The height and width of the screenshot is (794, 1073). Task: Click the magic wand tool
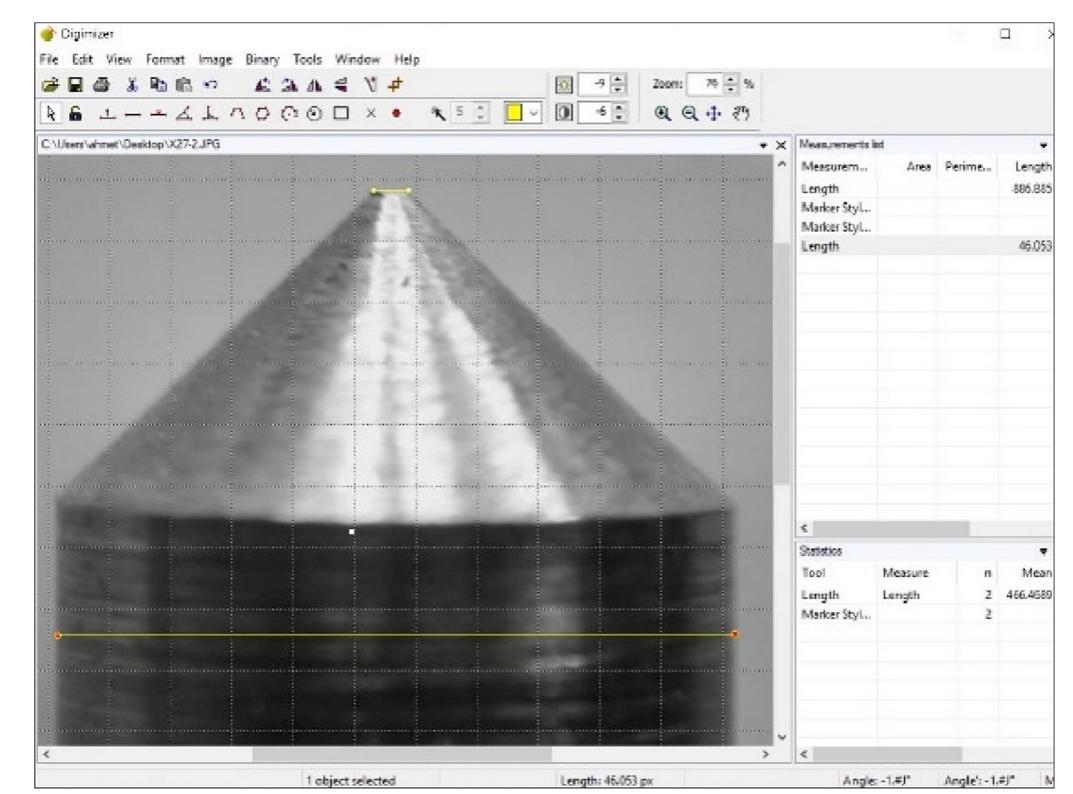(438, 113)
